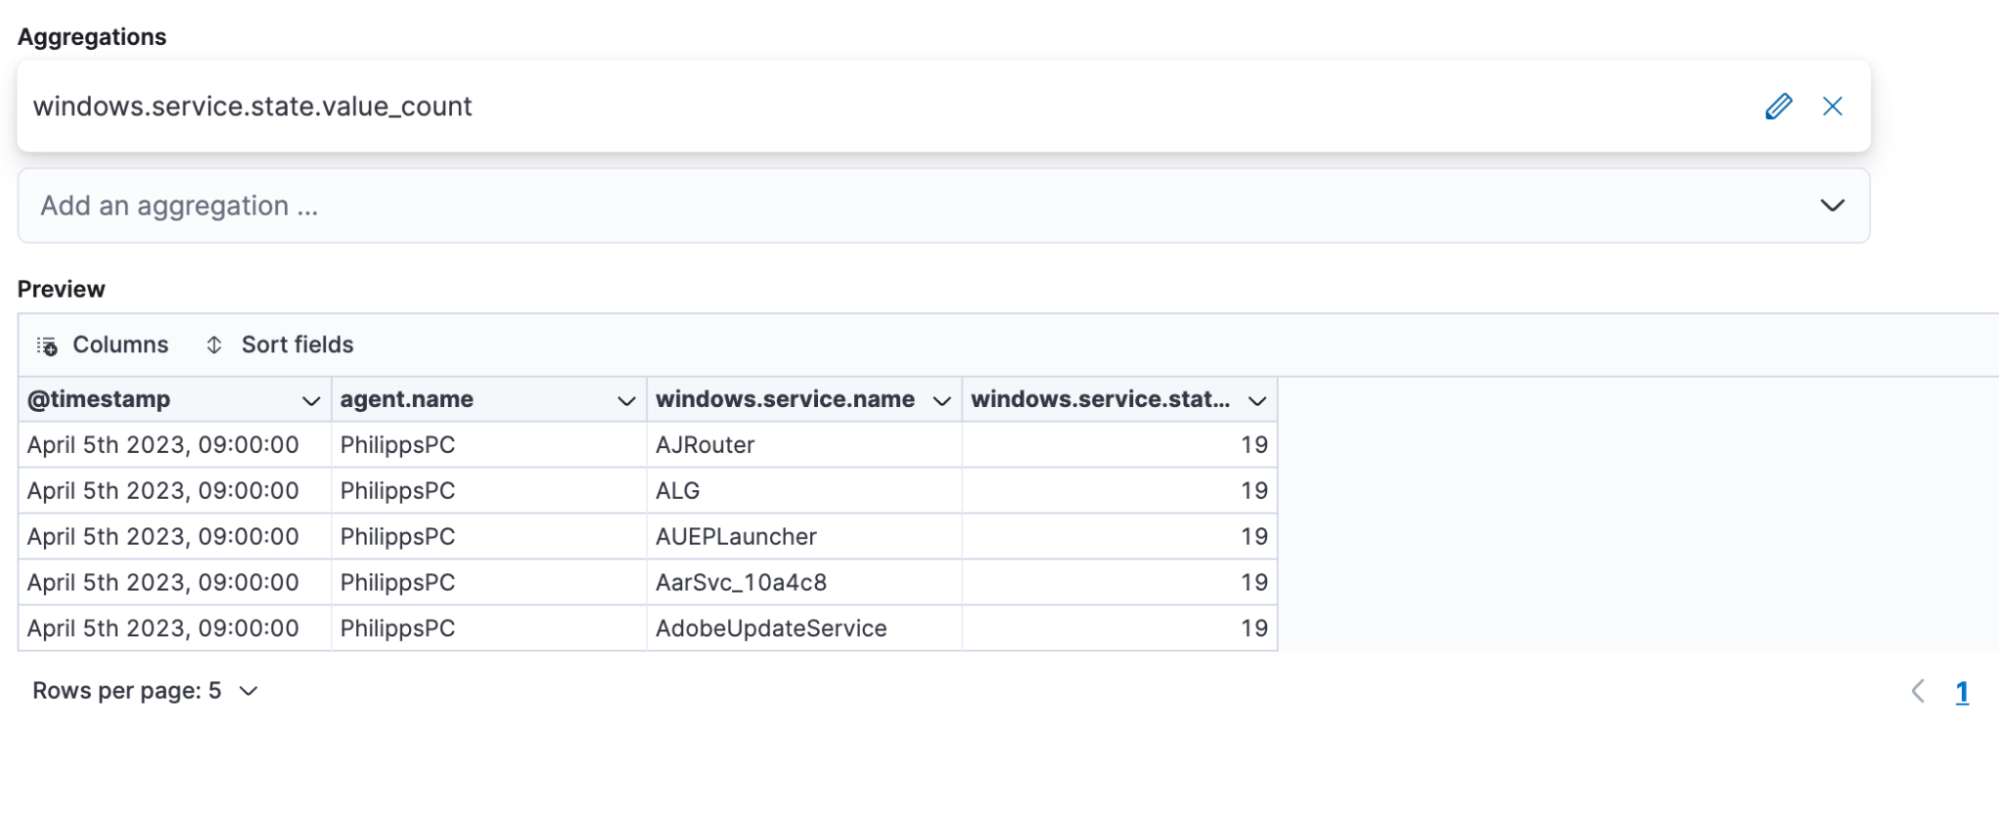Open @timestamp column header menu

click(x=311, y=401)
